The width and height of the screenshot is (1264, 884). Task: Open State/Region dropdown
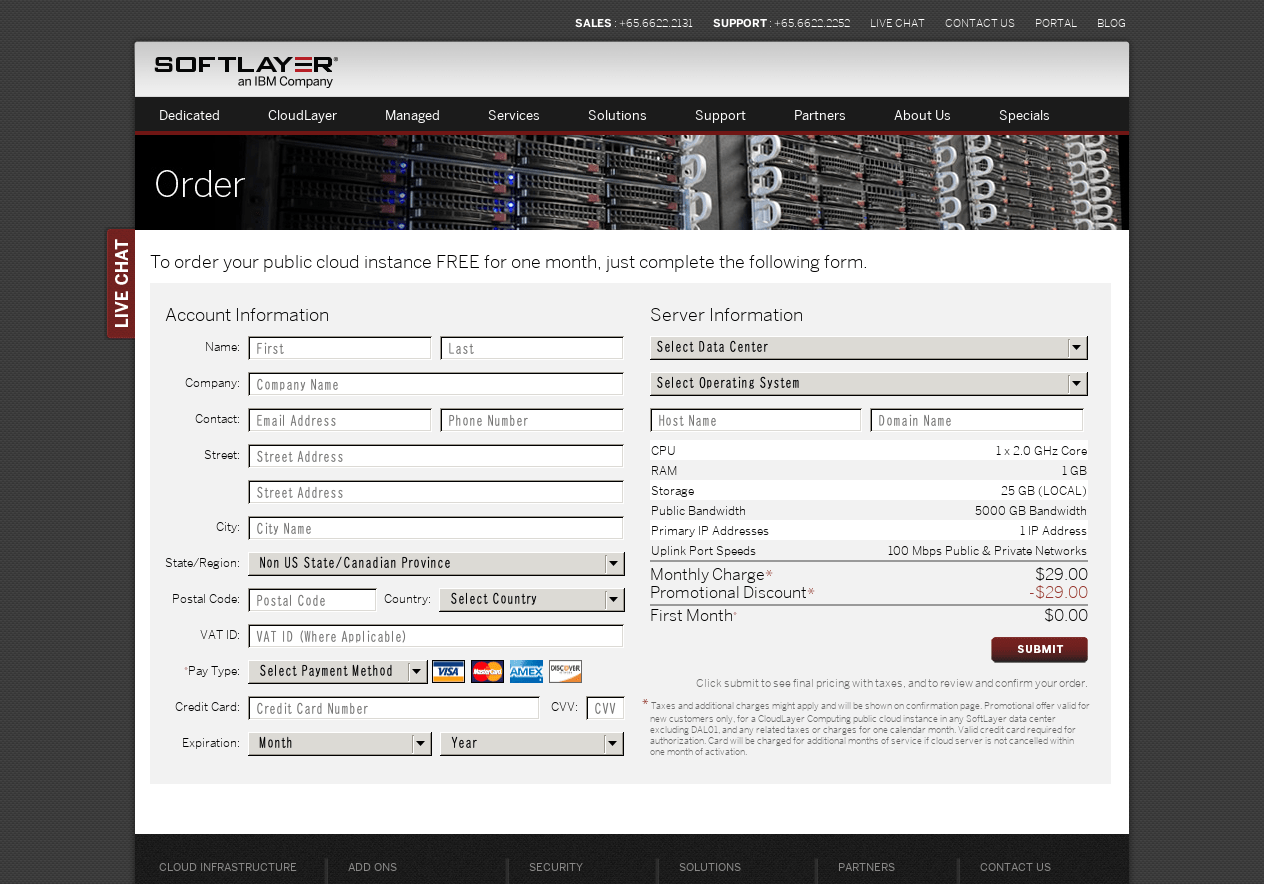pyautogui.click(x=436, y=563)
